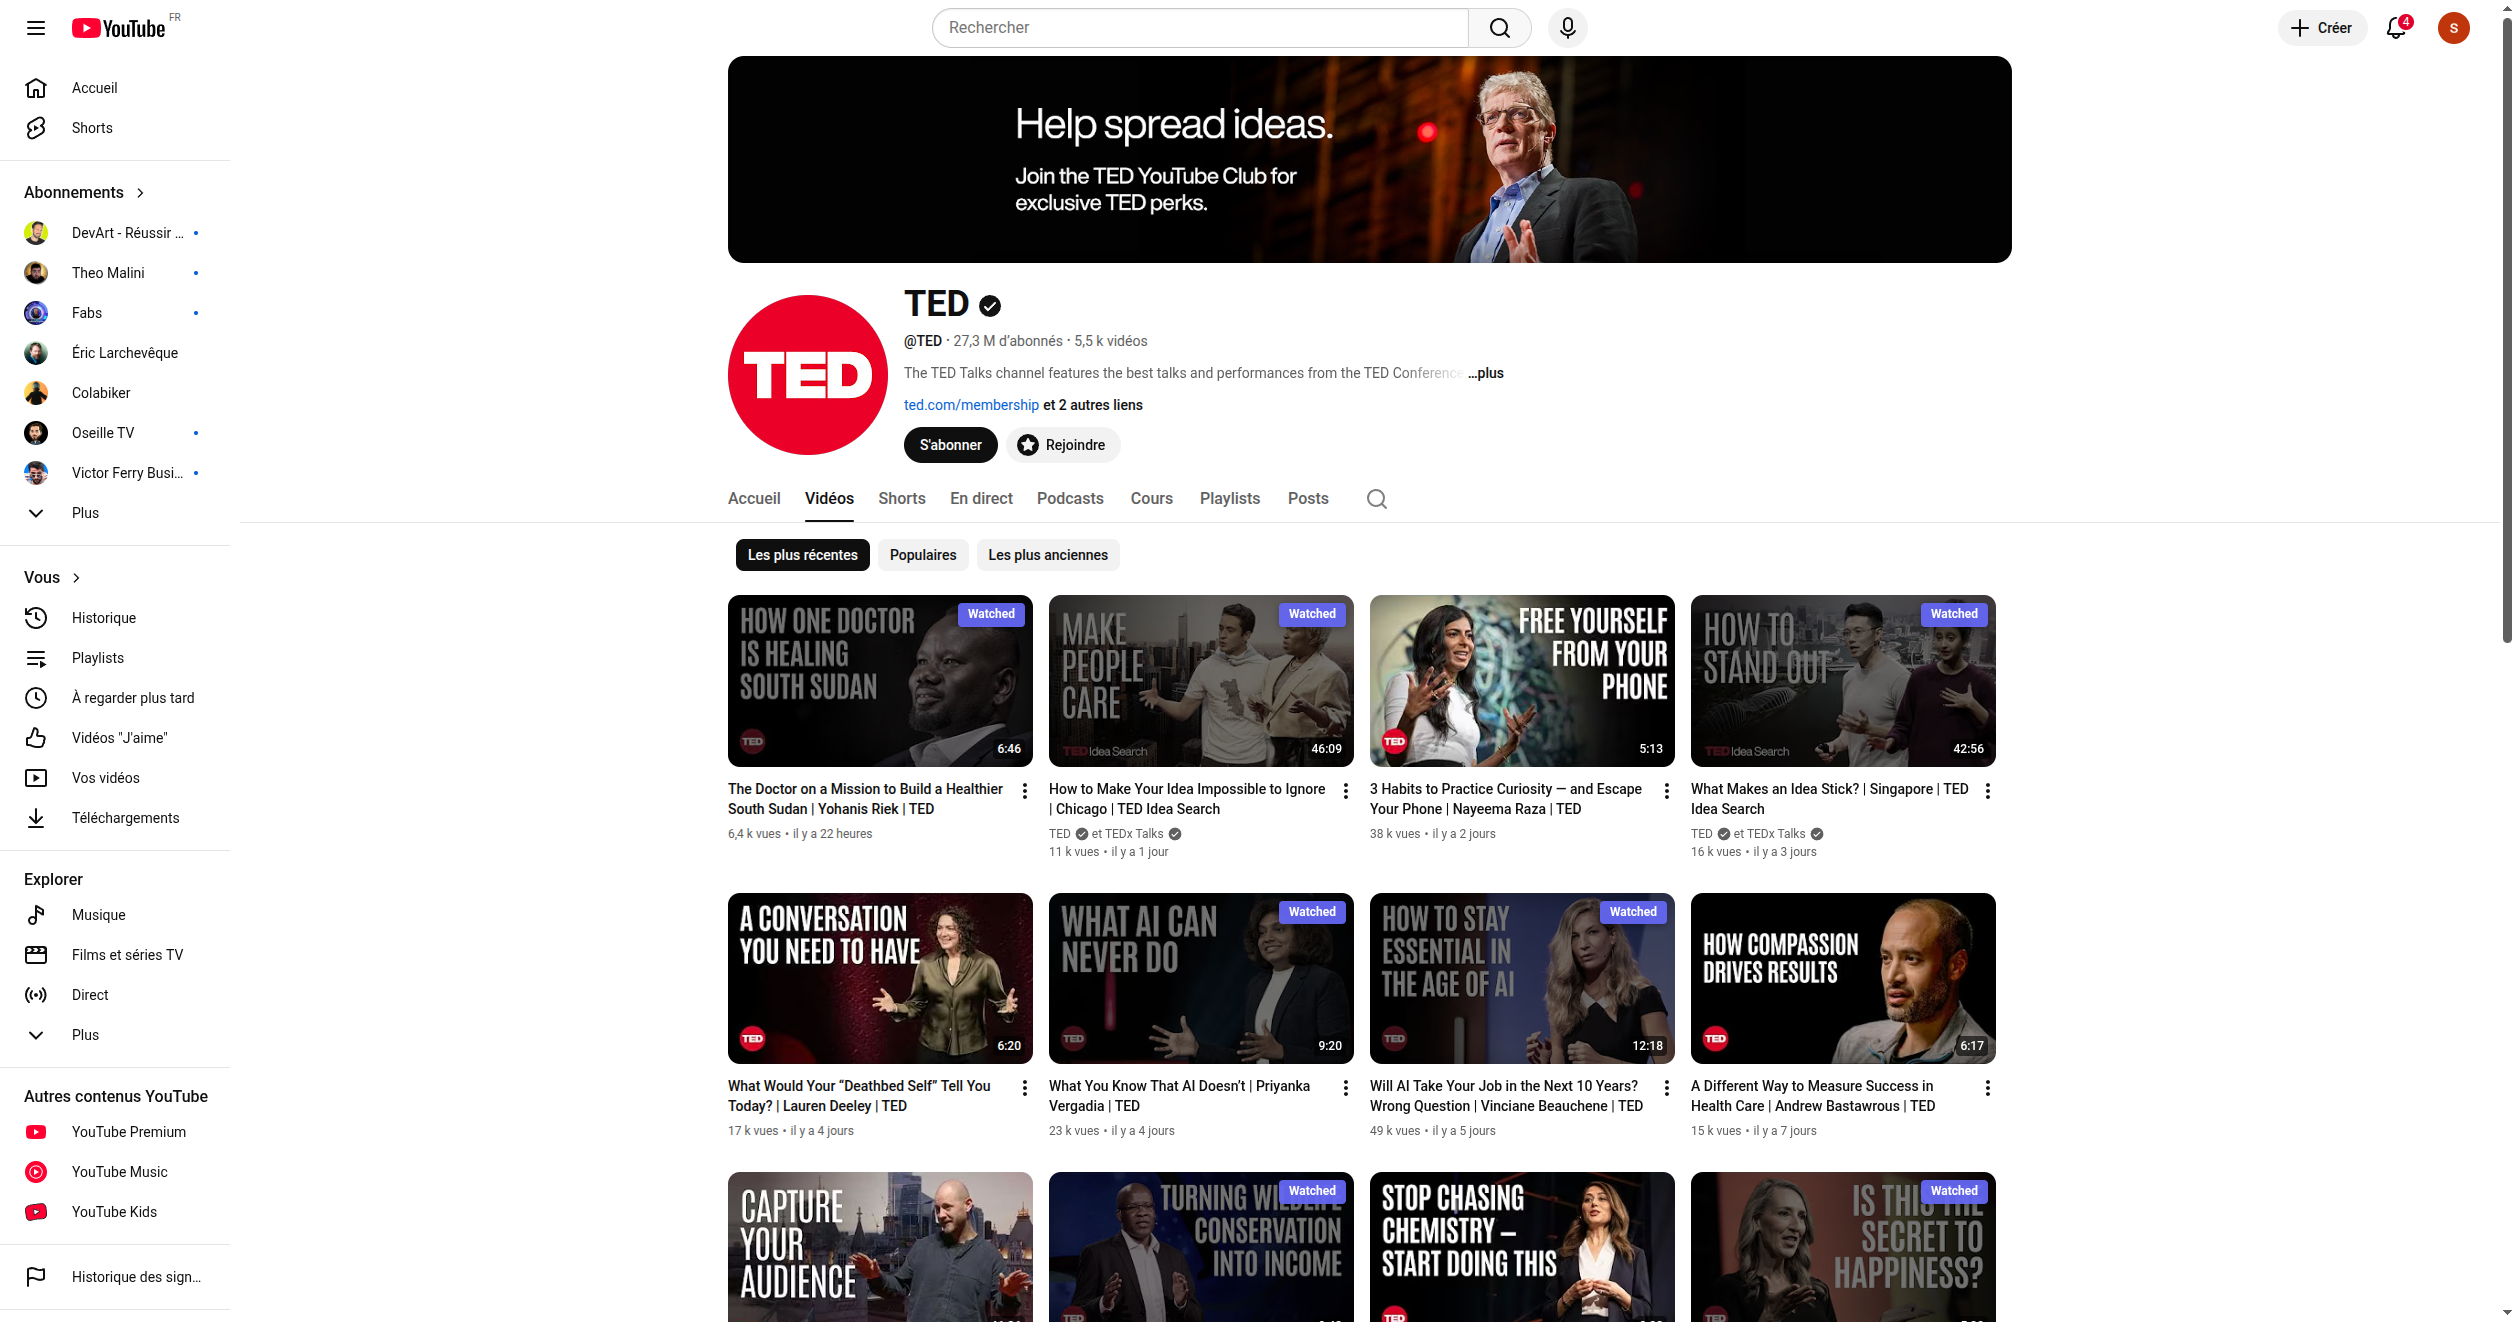Image resolution: width=2515 pixels, height=1322 pixels.
Task: Expand Abonnements section
Action: [x=85, y=192]
